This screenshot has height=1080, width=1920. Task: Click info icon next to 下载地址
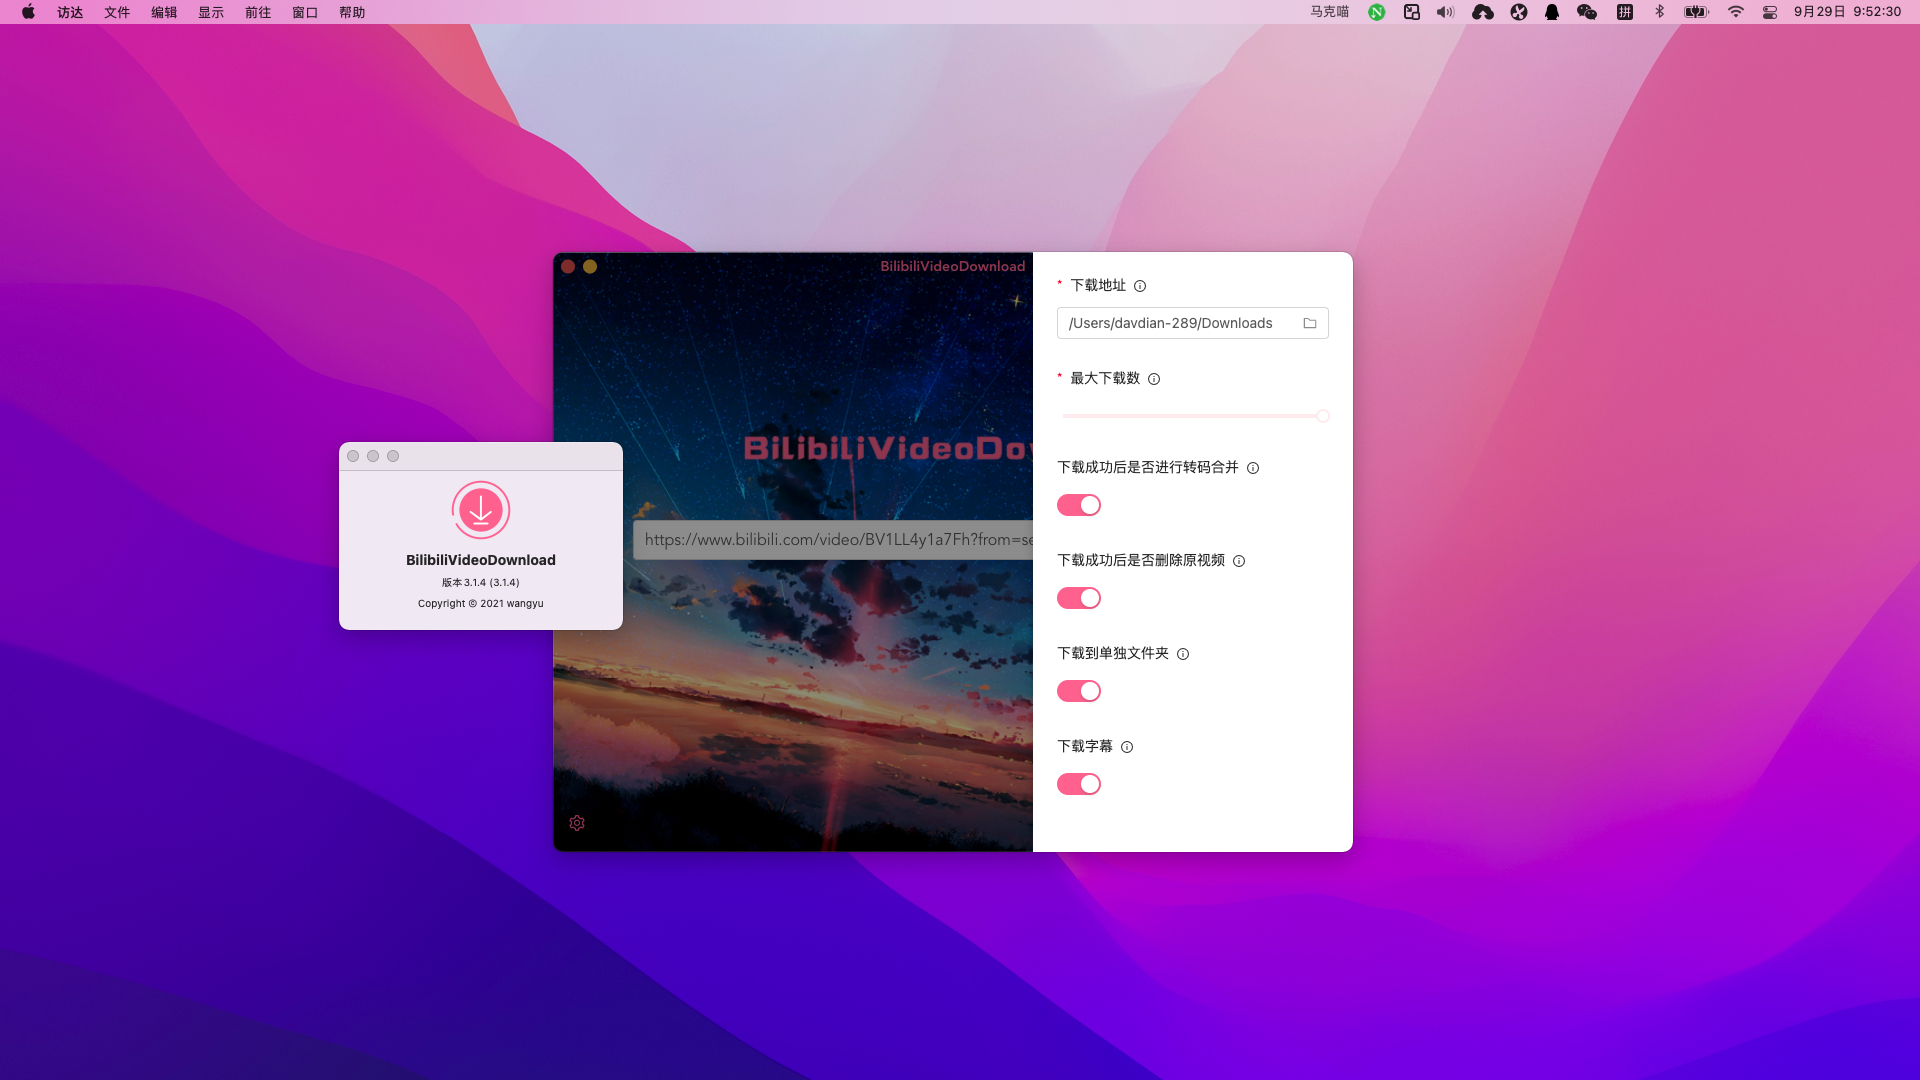[1140, 286]
